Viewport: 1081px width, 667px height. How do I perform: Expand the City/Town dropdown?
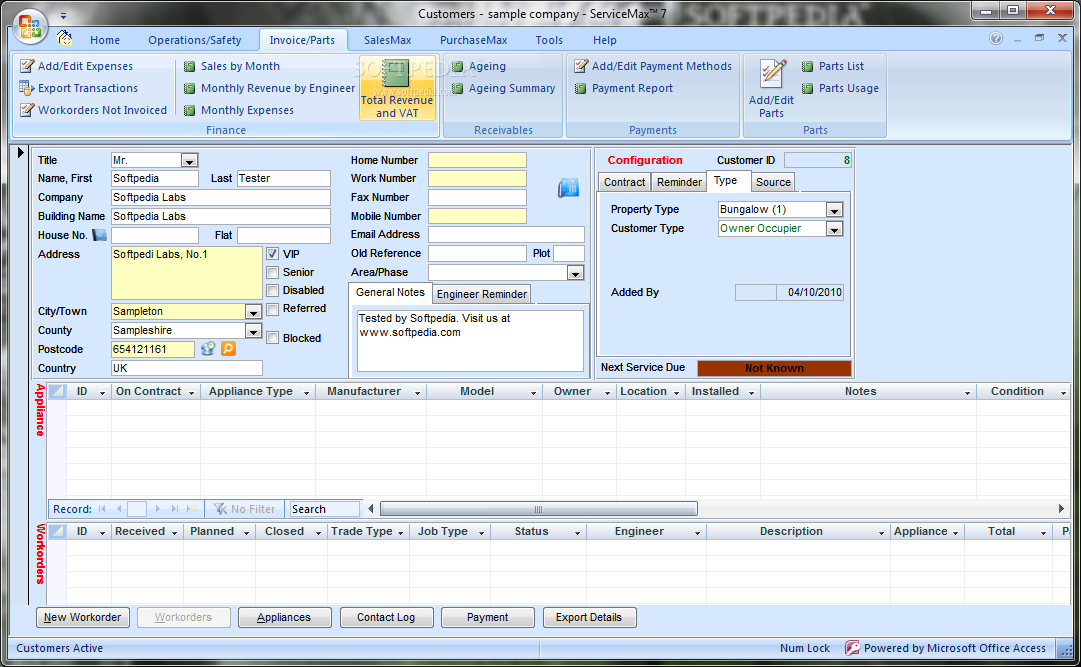(254, 312)
